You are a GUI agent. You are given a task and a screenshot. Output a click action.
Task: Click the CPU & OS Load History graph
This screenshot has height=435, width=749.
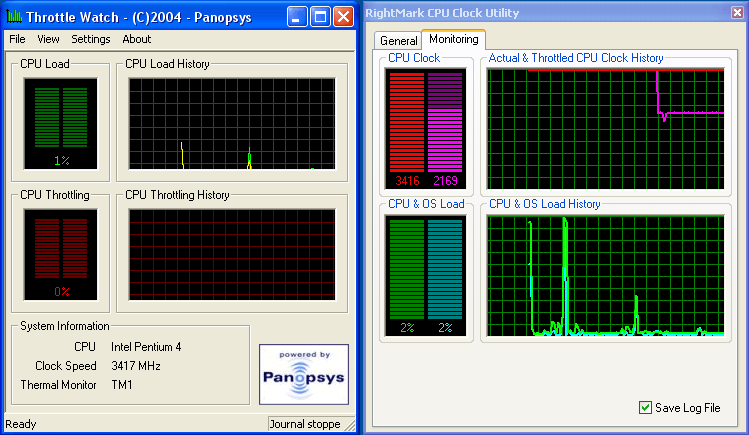(605, 276)
